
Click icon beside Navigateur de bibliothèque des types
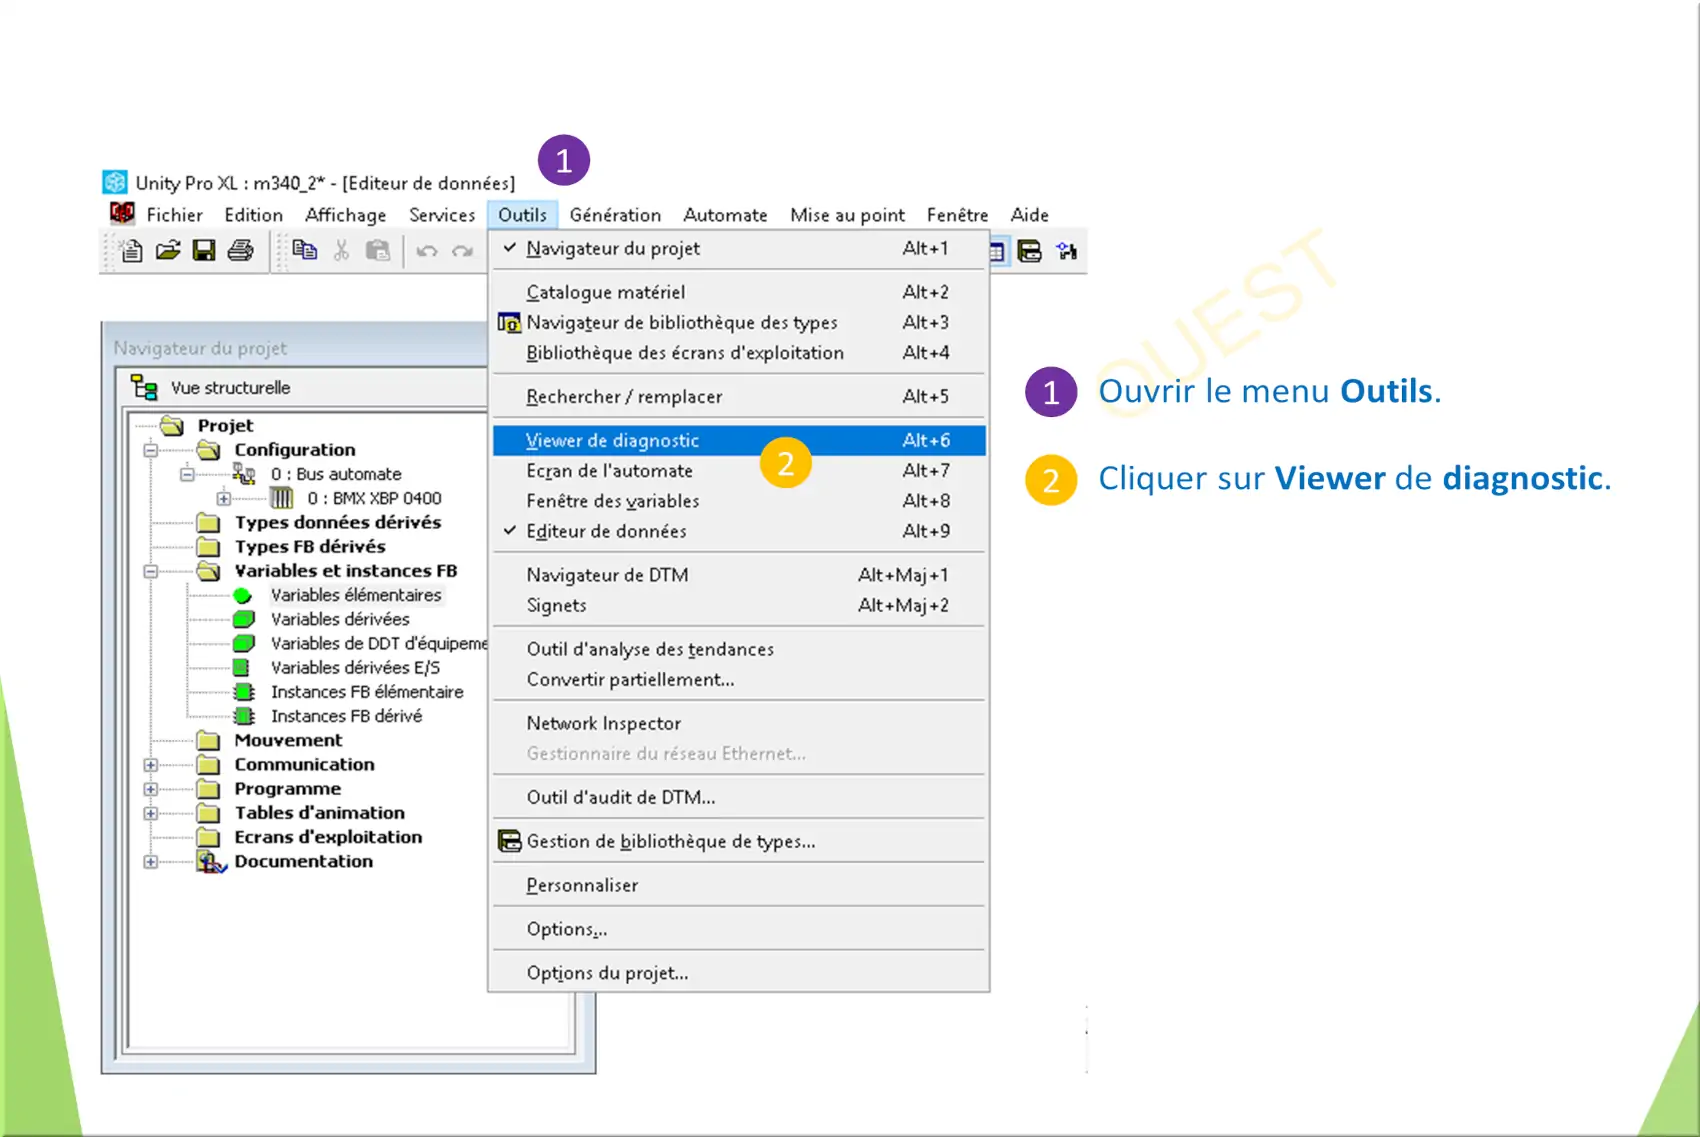509,323
